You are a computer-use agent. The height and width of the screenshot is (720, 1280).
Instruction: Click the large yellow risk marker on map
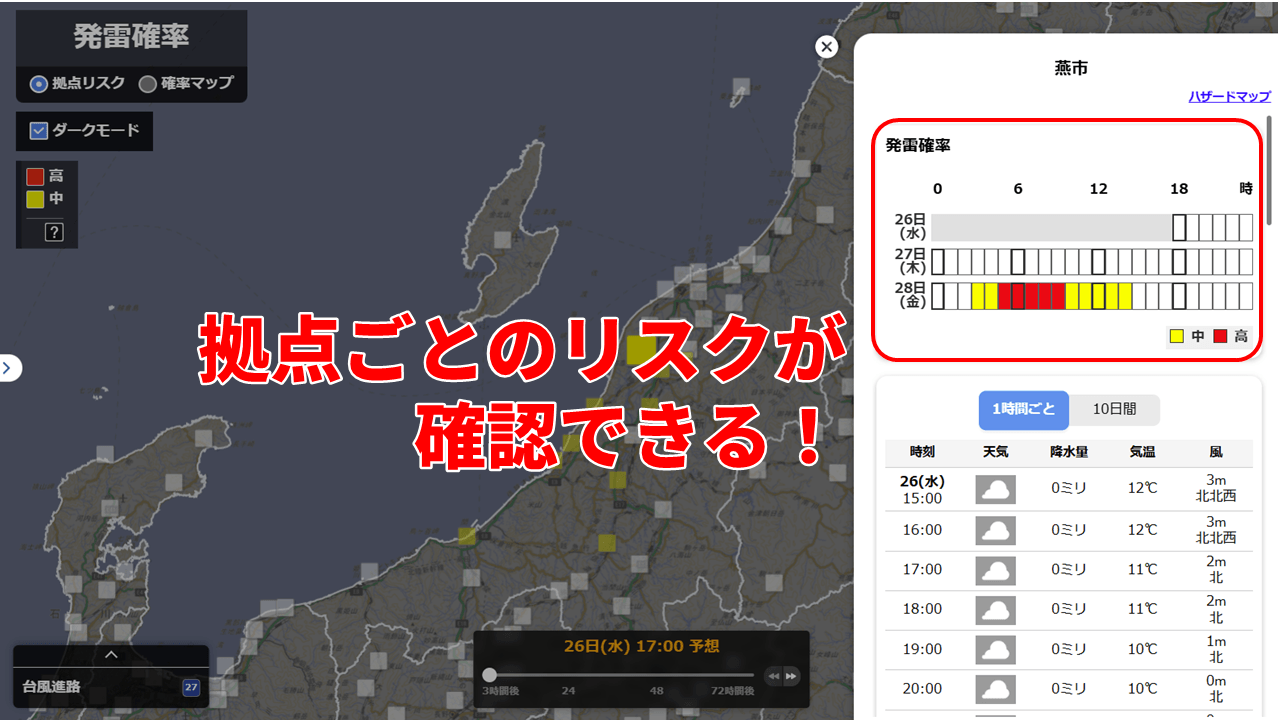coord(641,350)
